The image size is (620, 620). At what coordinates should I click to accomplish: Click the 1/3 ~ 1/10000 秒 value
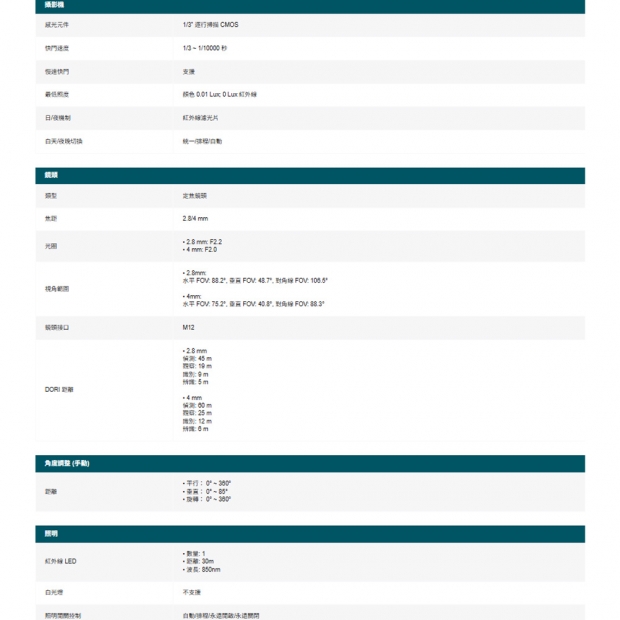click(x=206, y=47)
